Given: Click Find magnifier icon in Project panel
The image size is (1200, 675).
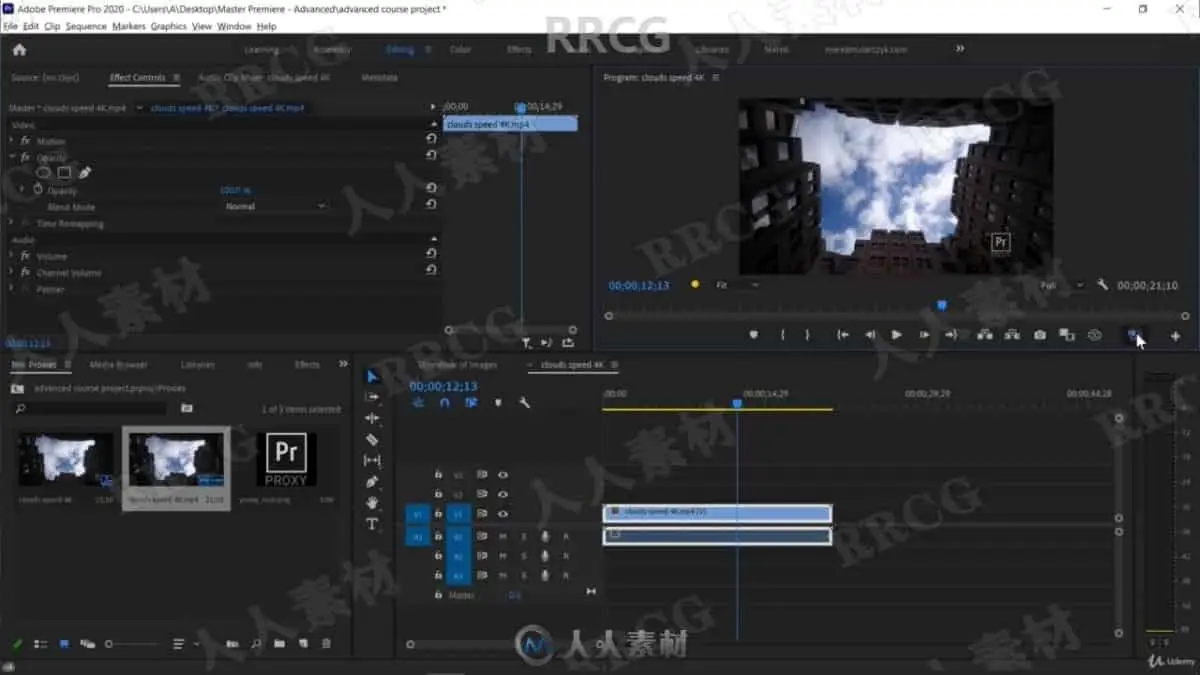Looking at the screenshot, I should click(256, 644).
